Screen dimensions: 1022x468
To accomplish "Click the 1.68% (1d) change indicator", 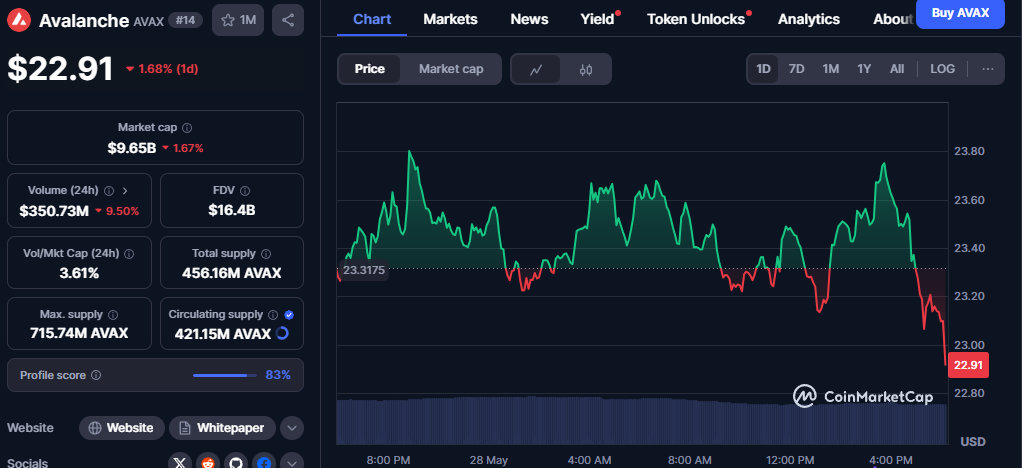I will (162, 69).
